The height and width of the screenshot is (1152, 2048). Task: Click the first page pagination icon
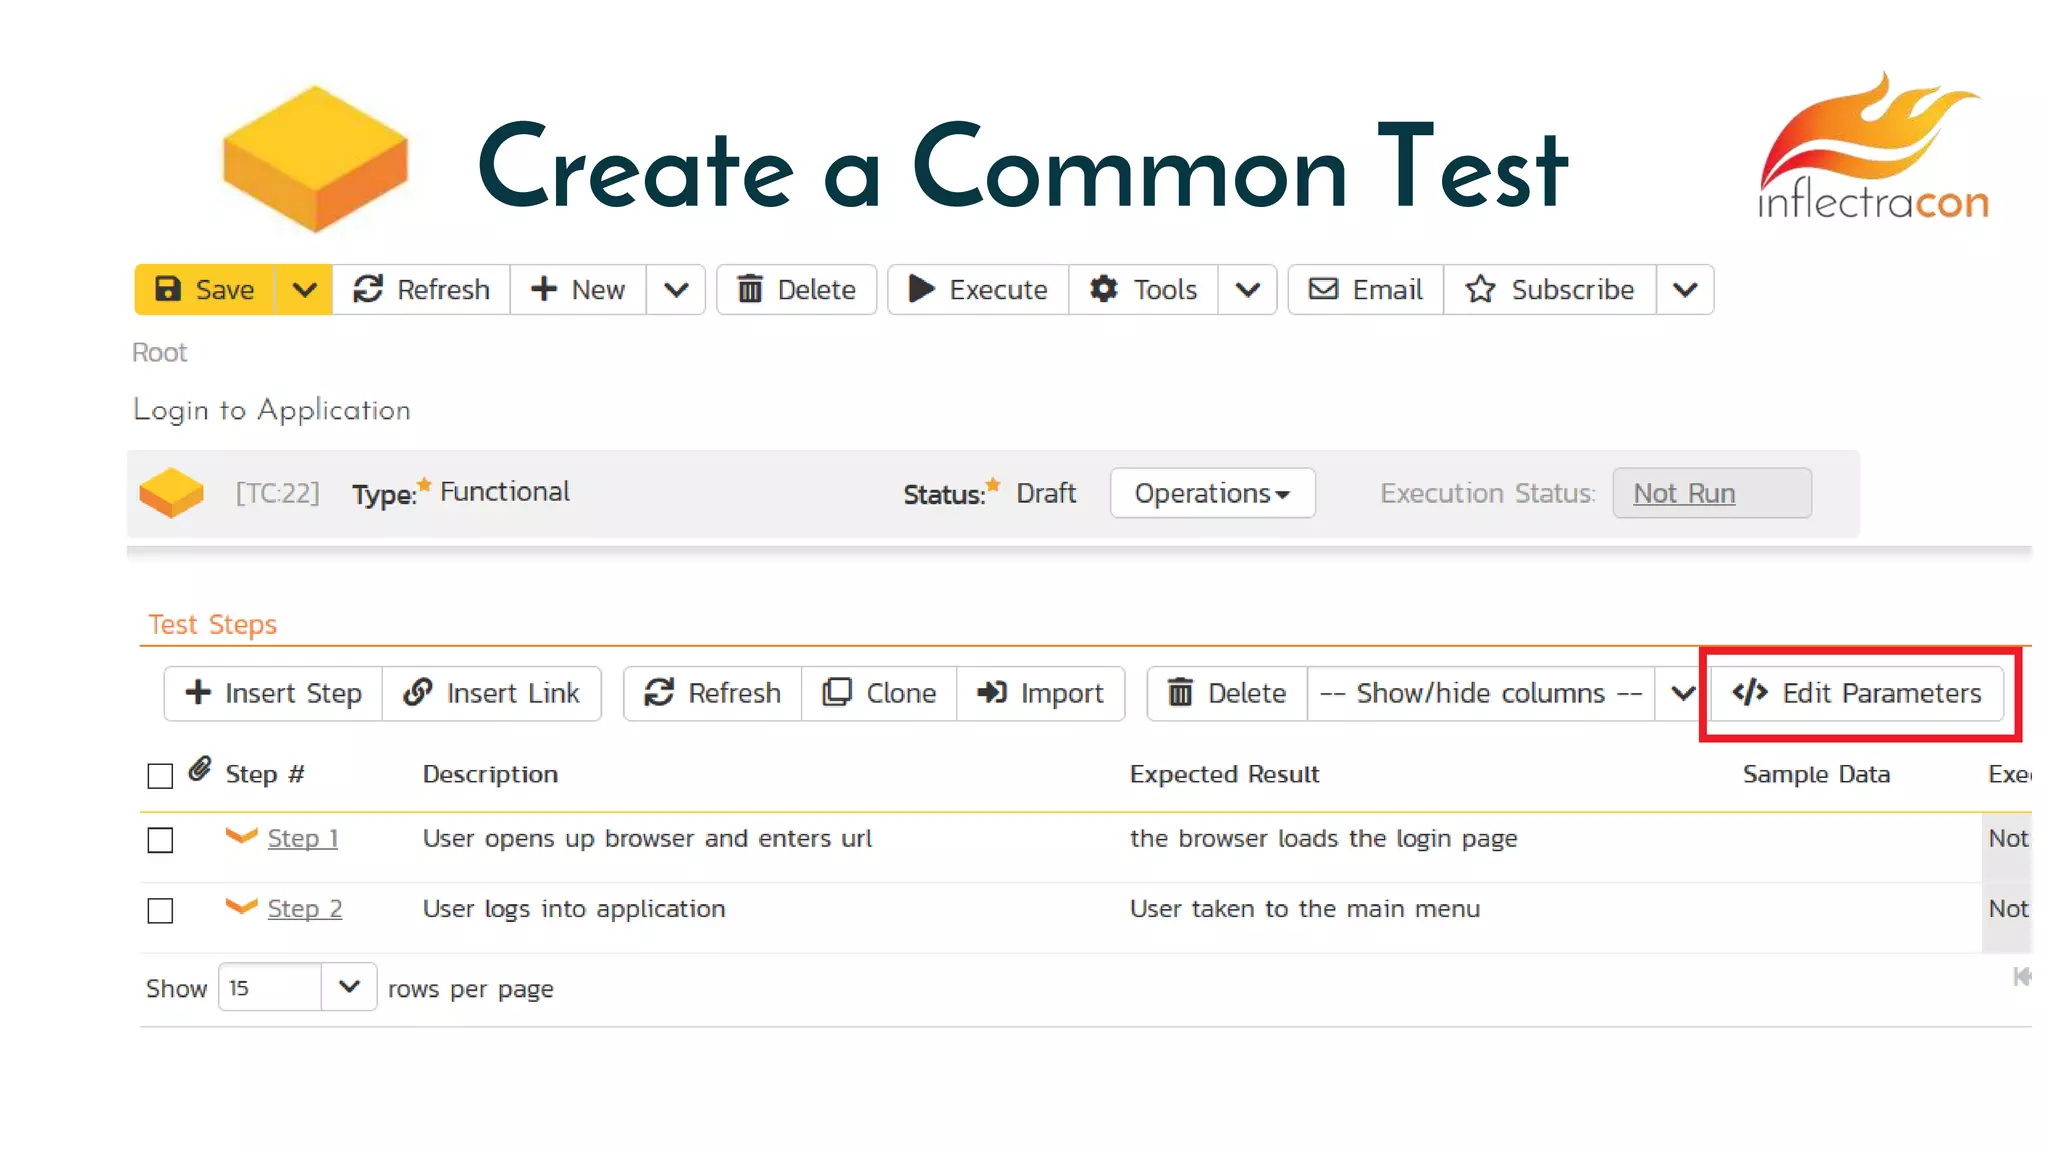2021,977
